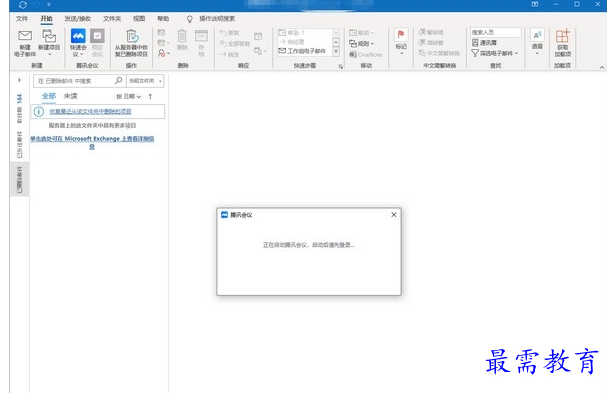Open the 文件 menu tab

22,18
